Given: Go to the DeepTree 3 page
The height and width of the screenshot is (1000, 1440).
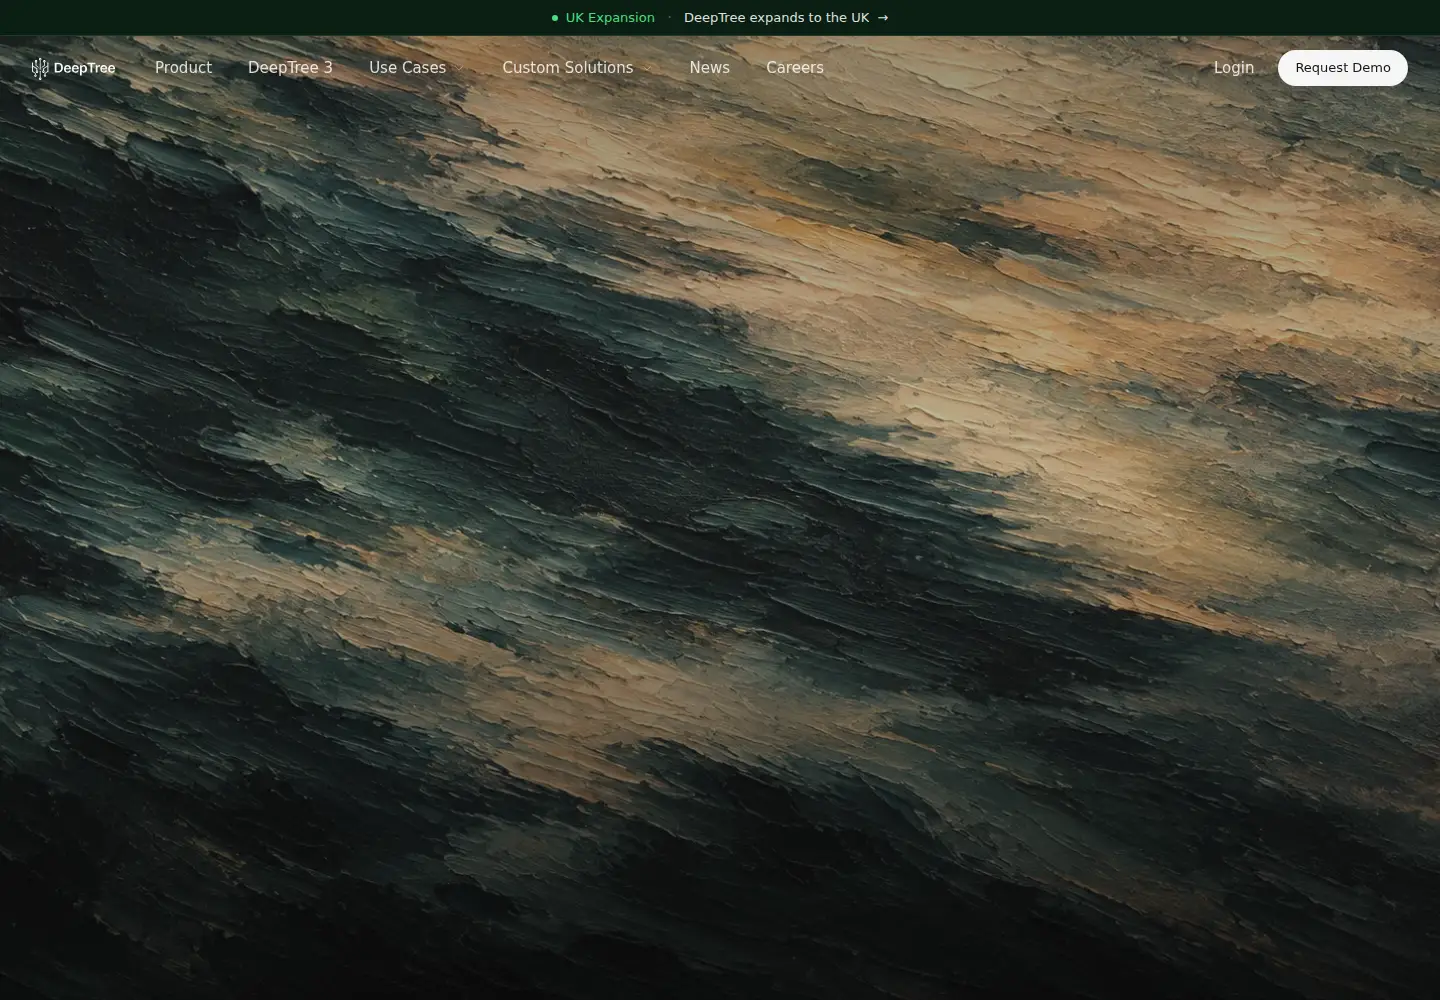Looking at the screenshot, I should click(290, 68).
